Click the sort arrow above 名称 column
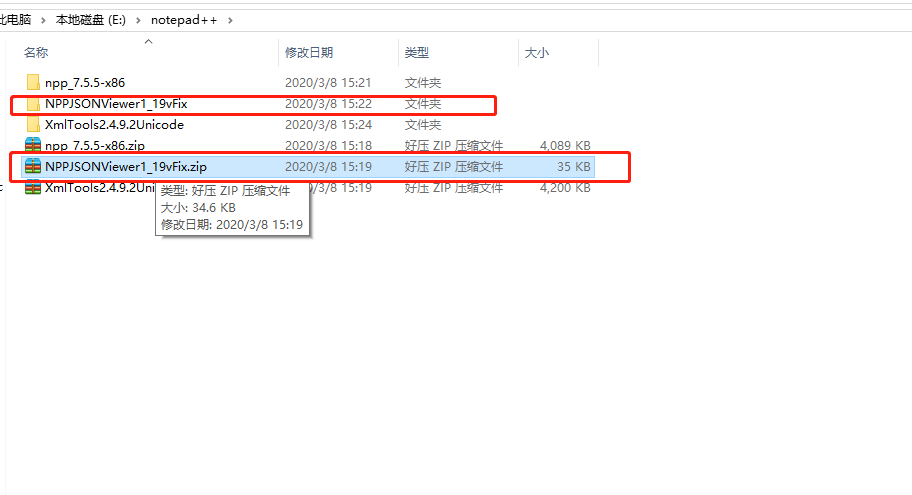Image resolution: width=912 pixels, height=495 pixels. tap(148, 41)
